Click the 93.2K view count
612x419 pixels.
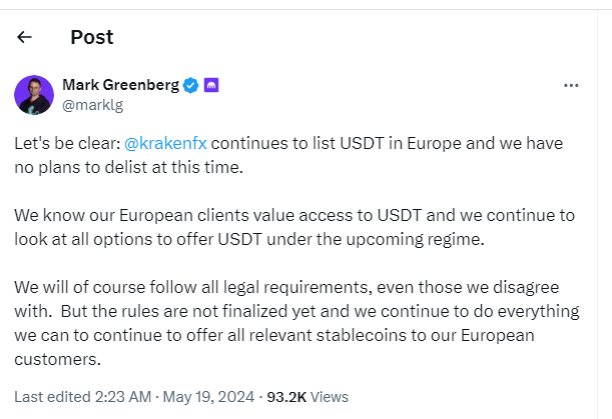click(x=287, y=394)
